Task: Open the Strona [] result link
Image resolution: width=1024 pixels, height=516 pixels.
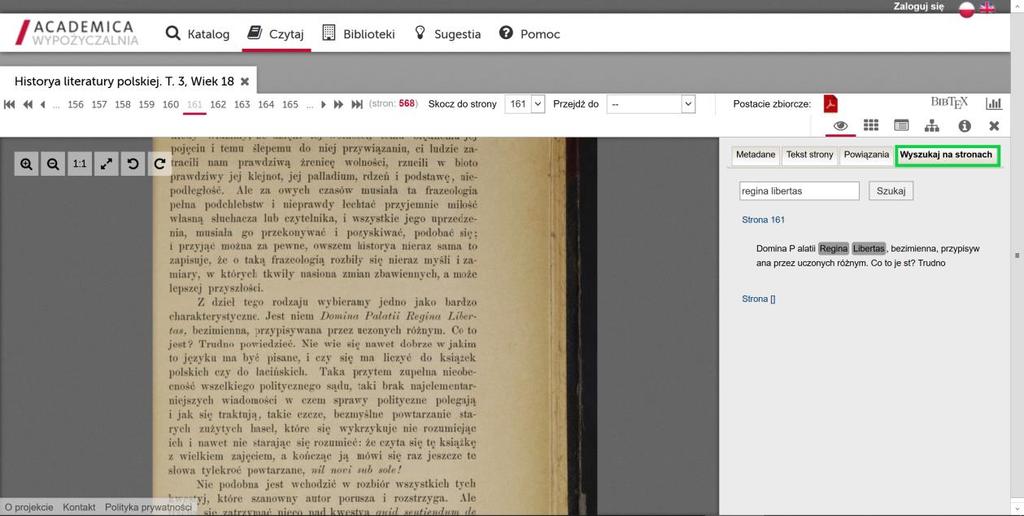Action: 759,299
